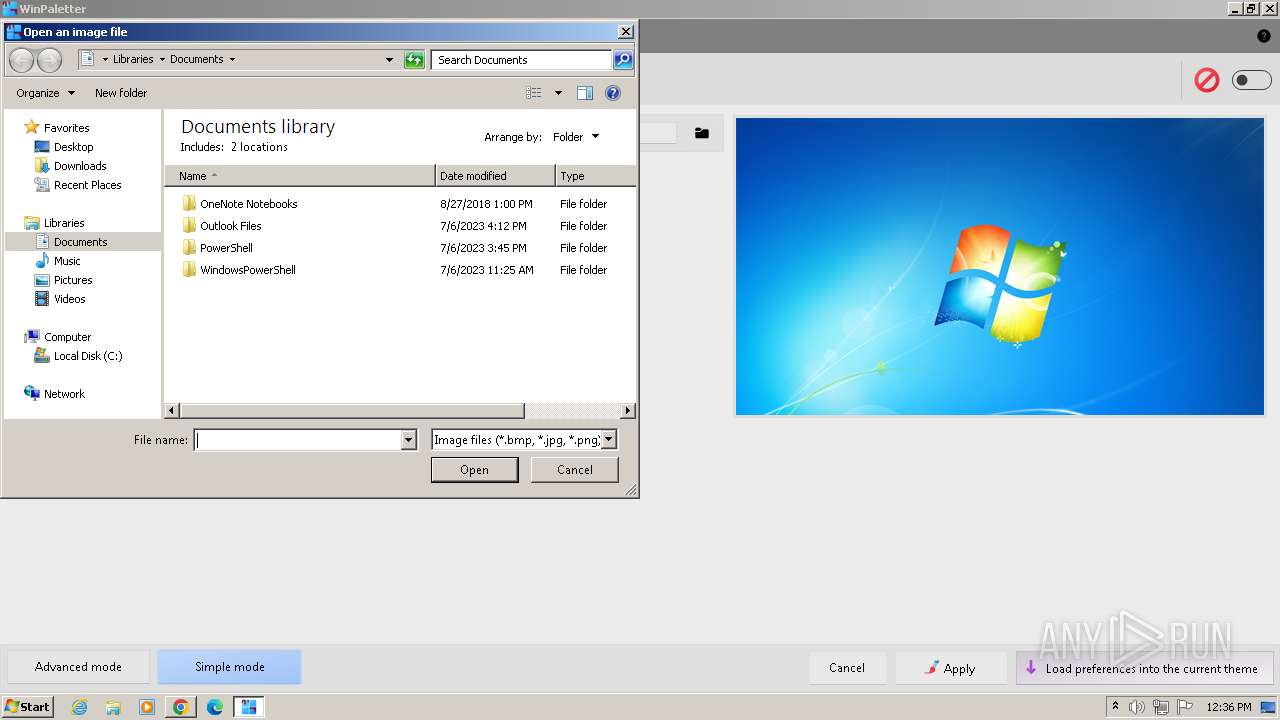The width and height of the screenshot is (1280, 720).
Task: Open dialog Help question mark icon
Action: tap(613, 93)
